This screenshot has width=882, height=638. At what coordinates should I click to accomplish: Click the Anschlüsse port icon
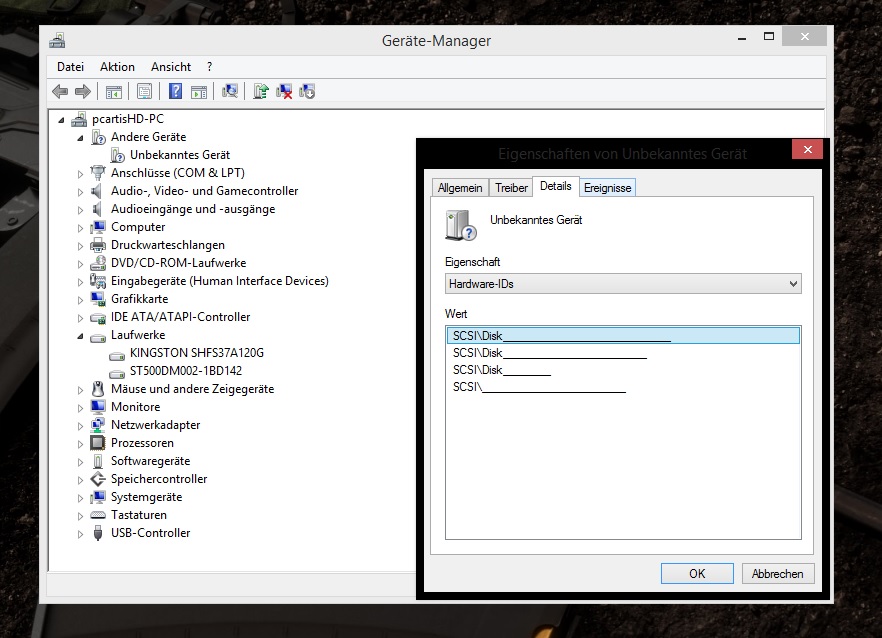pyautogui.click(x=98, y=172)
